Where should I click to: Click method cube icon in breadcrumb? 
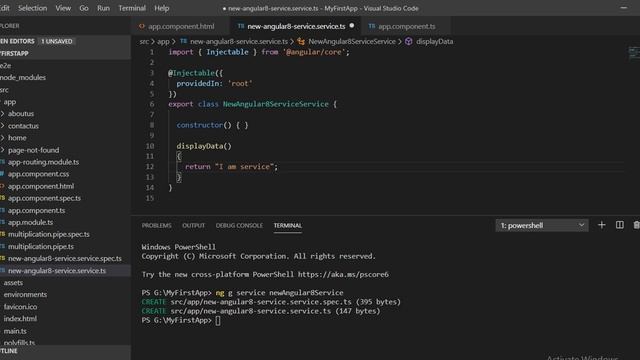(409, 41)
